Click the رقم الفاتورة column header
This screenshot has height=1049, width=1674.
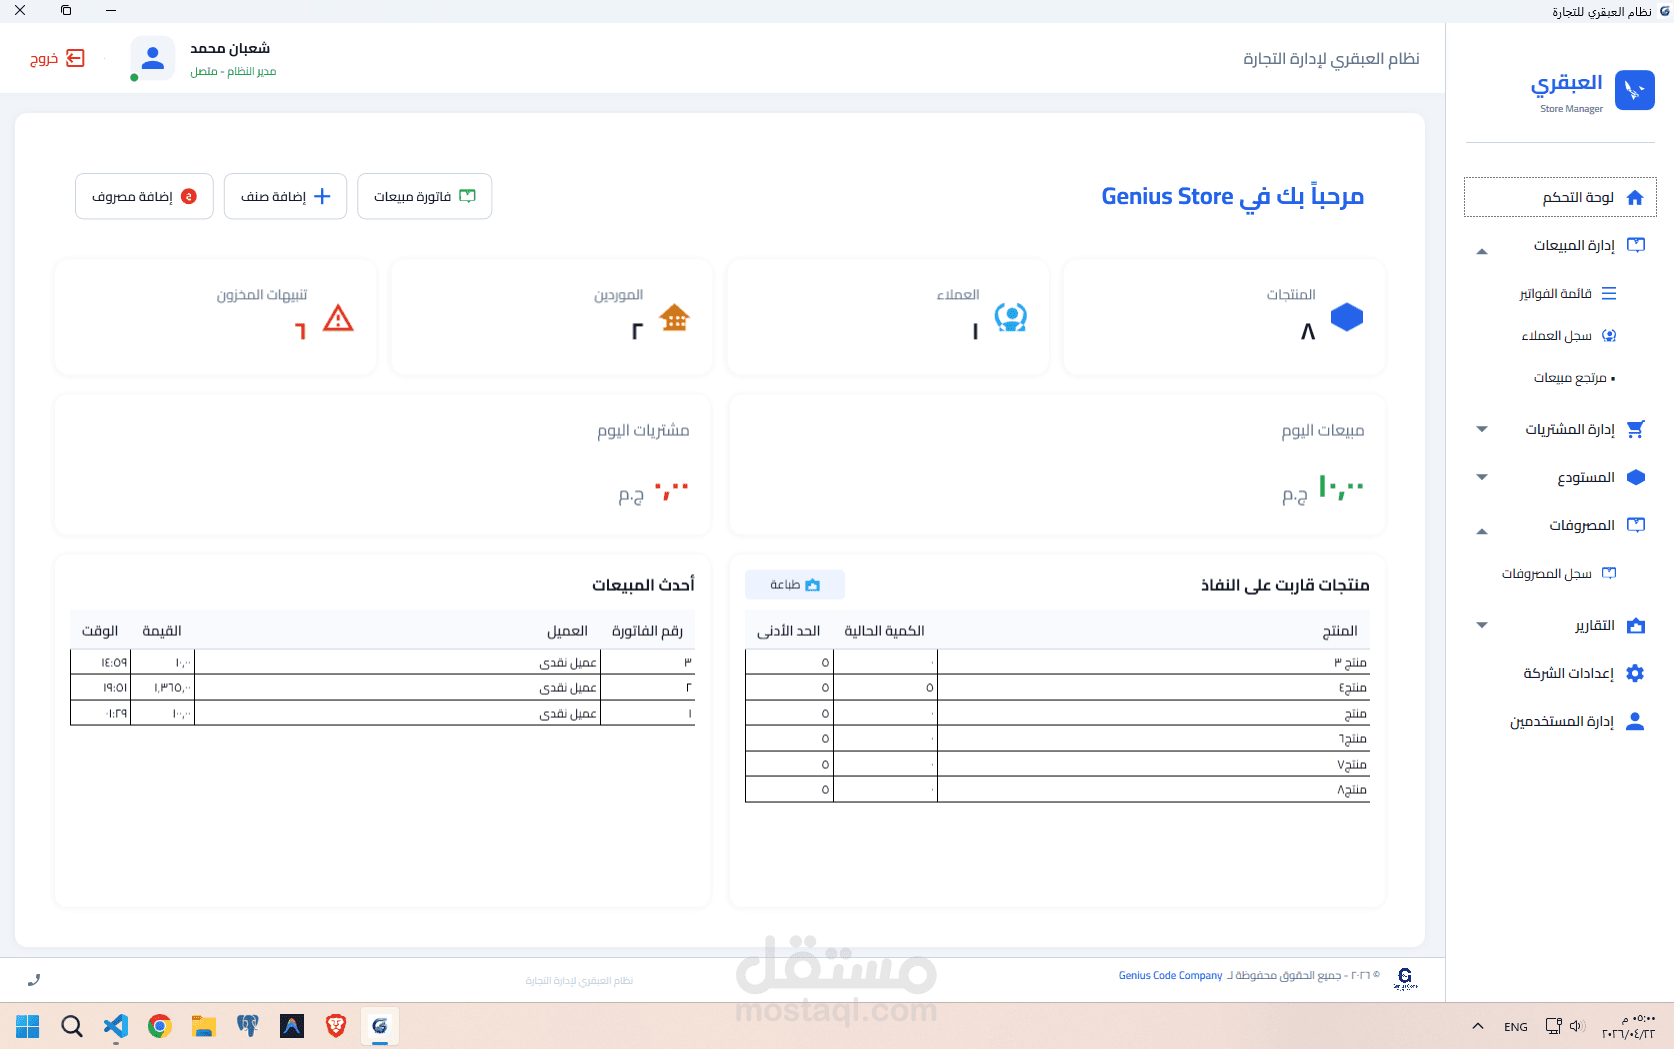pyautogui.click(x=647, y=631)
